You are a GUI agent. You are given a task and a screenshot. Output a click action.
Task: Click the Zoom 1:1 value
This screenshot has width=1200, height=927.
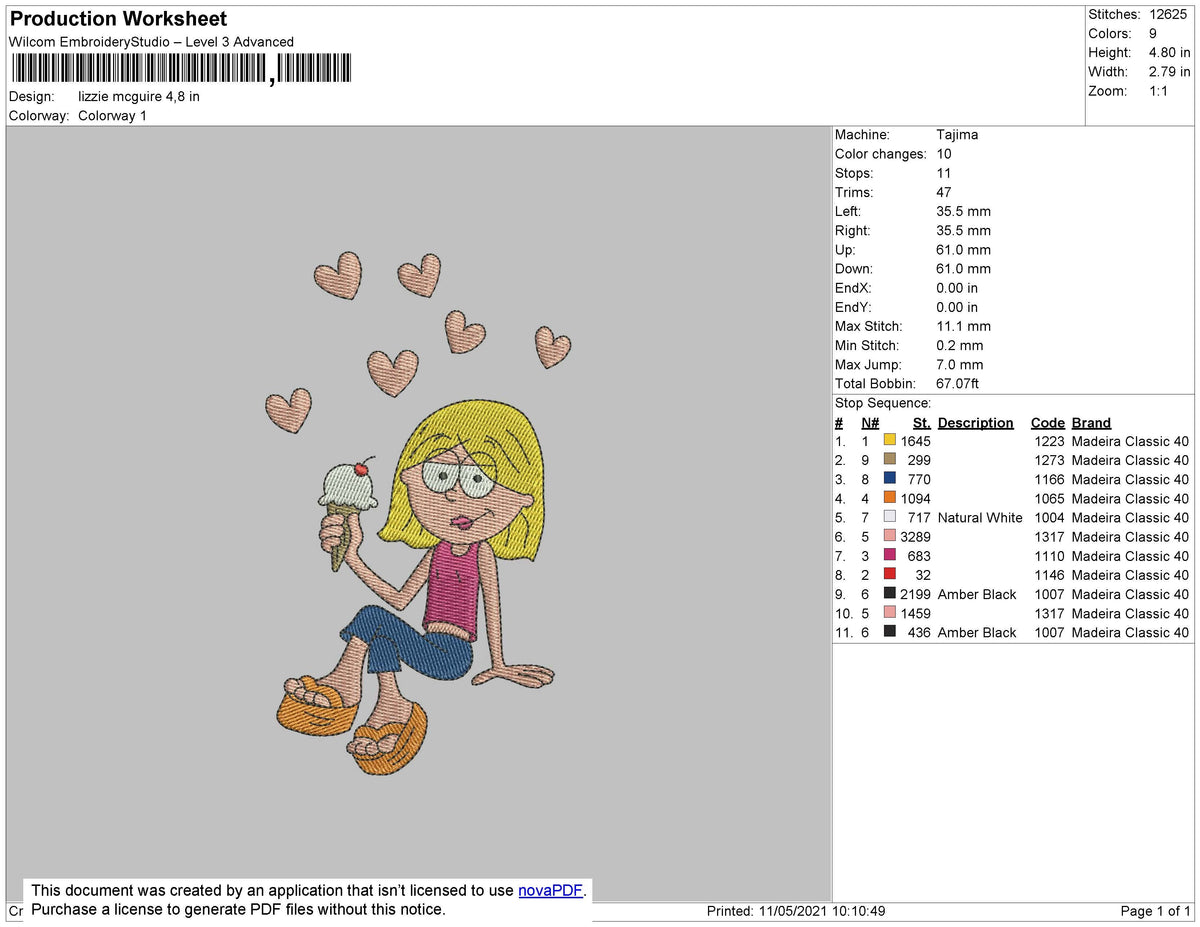pyautogui.click(x=1161, y=90)
